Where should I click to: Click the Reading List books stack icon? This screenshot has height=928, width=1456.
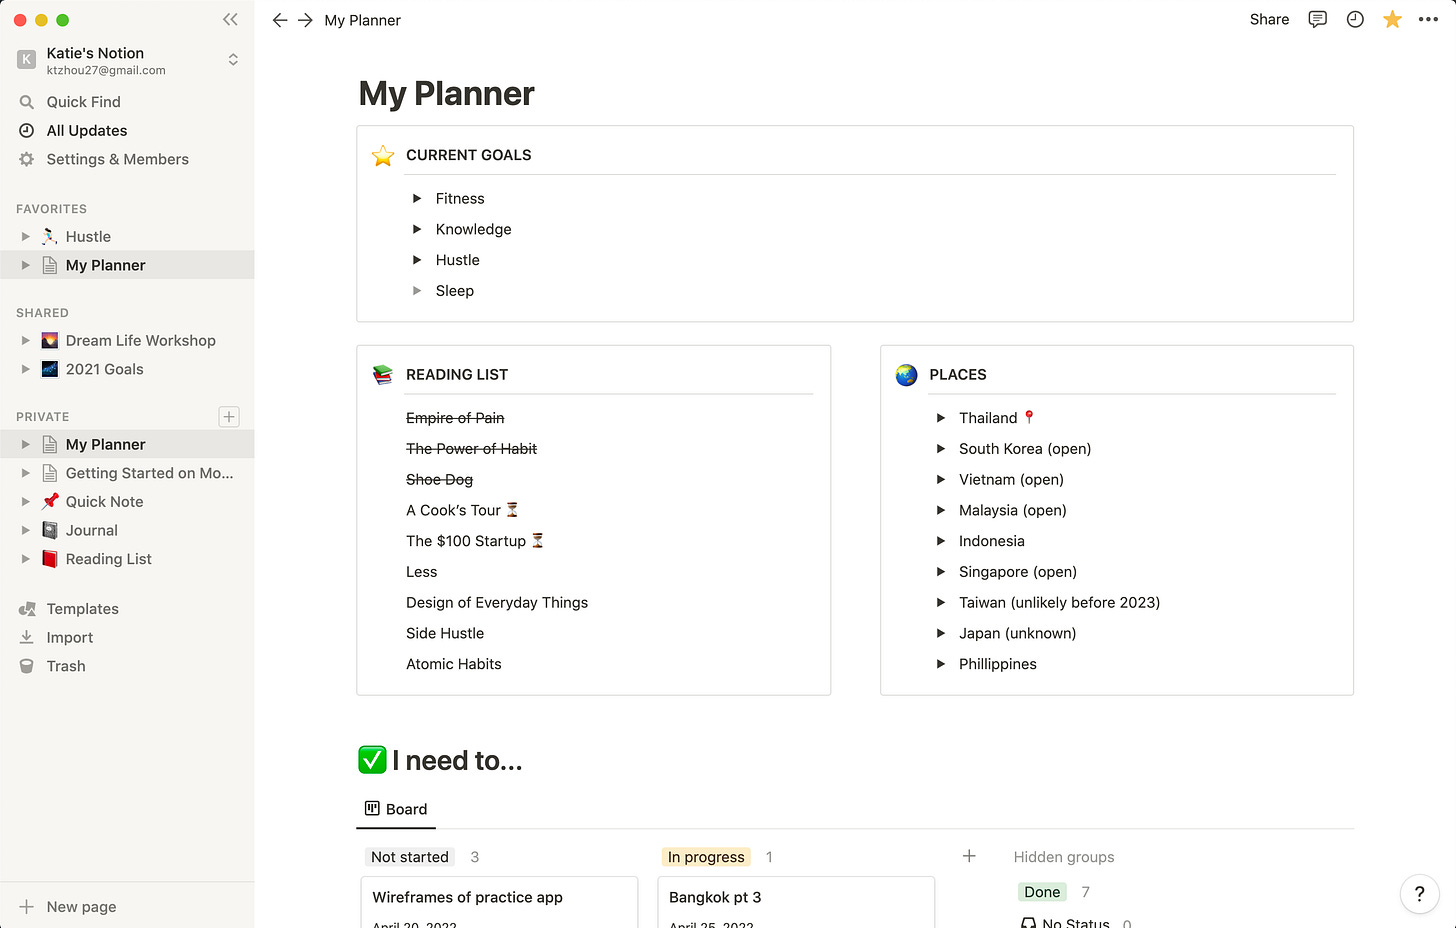[x=383, y=375]
